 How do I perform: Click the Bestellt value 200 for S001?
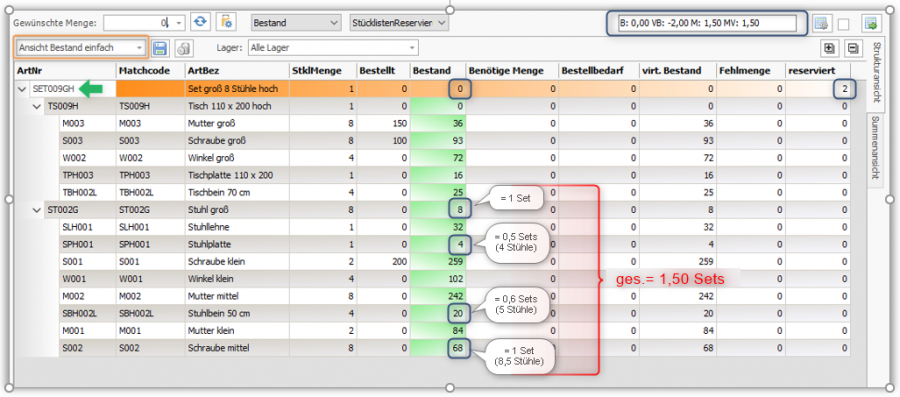(383, 262)
